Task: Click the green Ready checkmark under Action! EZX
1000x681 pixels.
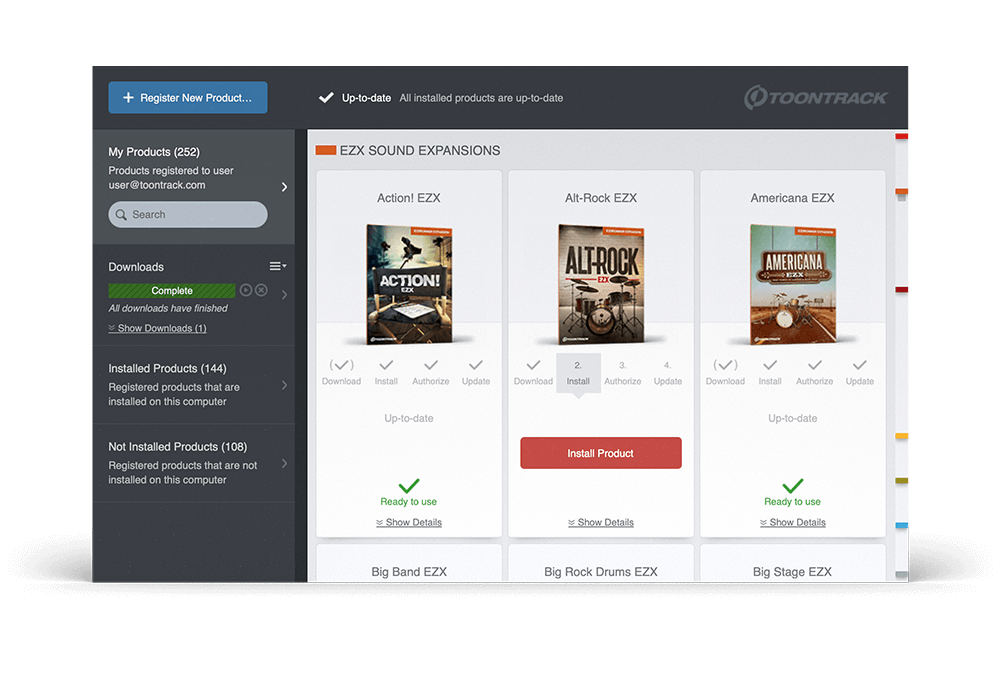Action: click(x=408, y=486)
